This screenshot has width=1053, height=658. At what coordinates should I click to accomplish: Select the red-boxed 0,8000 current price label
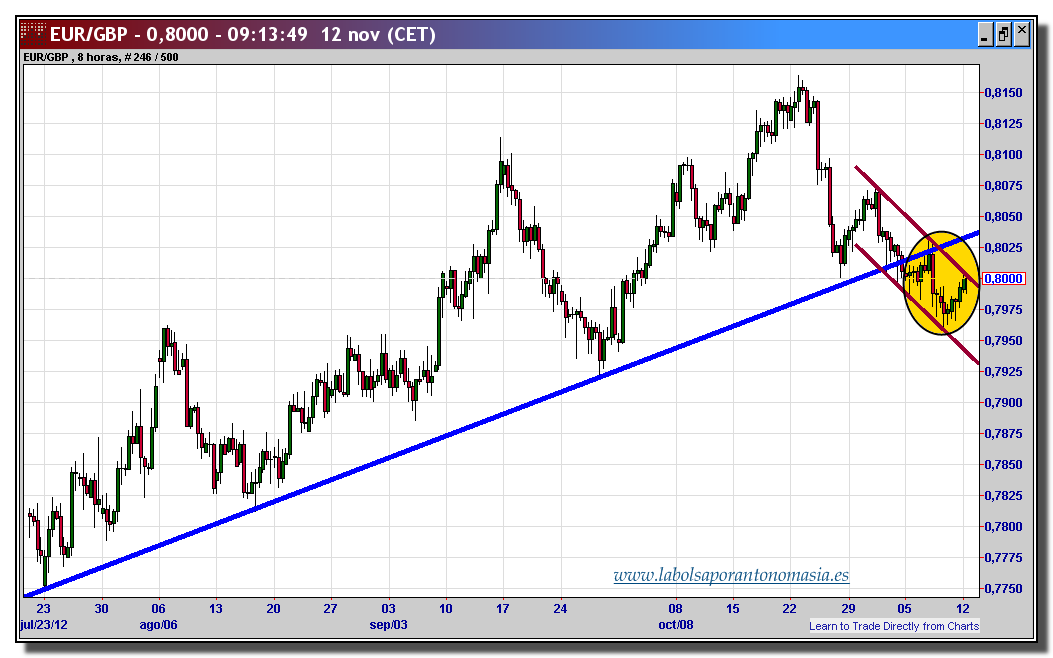1003,278
